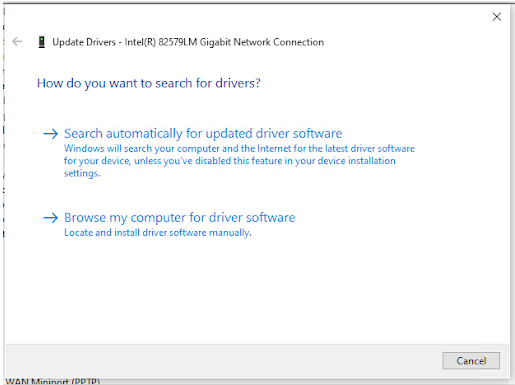Choose Search automatically for updated driver software
The image size is (515, 385).
tap(203, 134)
